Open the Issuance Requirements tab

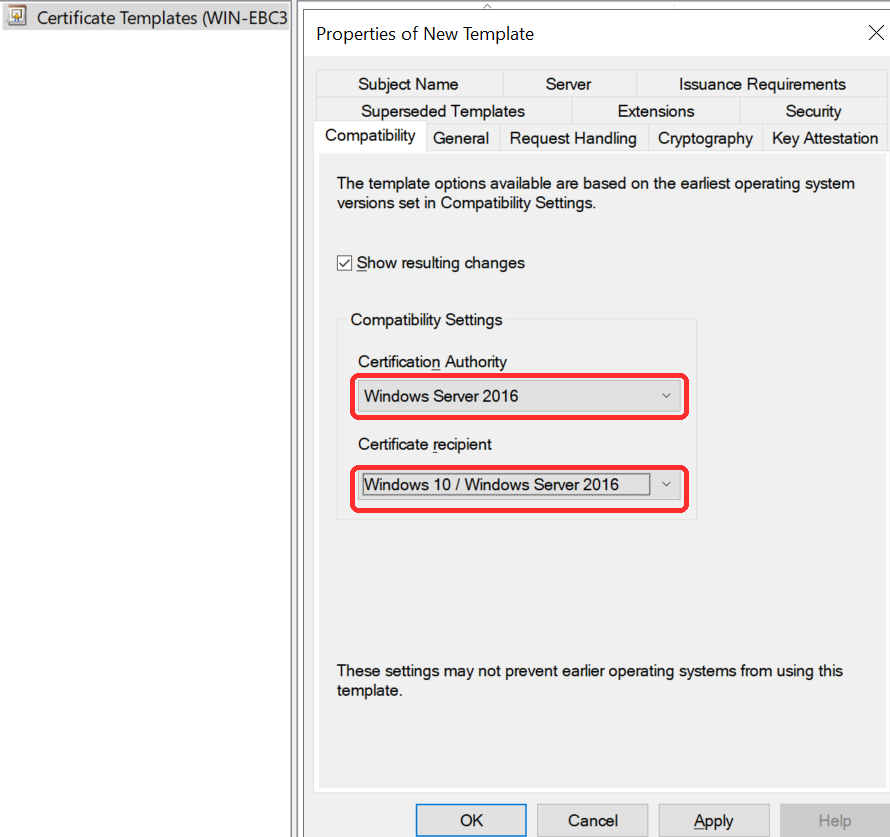pyautogui.click(x=762, y=84)
